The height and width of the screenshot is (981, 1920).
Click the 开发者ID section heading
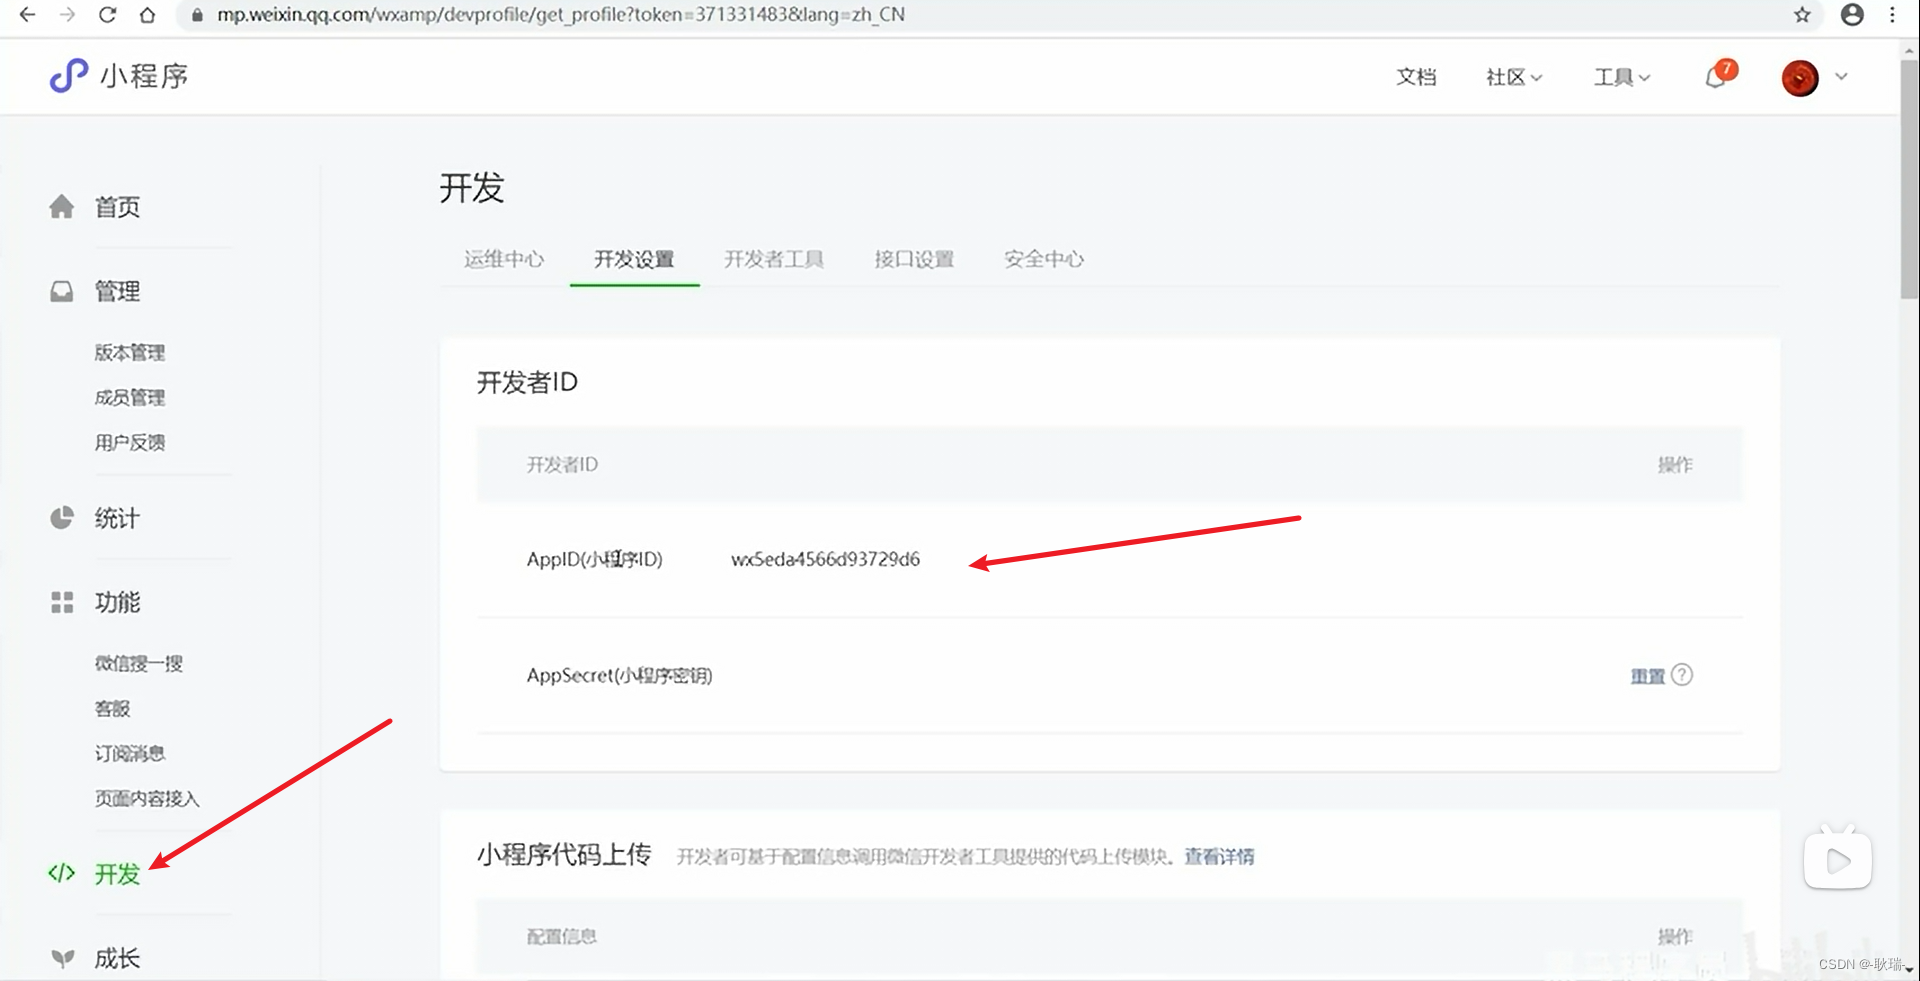tap(527, 382)
